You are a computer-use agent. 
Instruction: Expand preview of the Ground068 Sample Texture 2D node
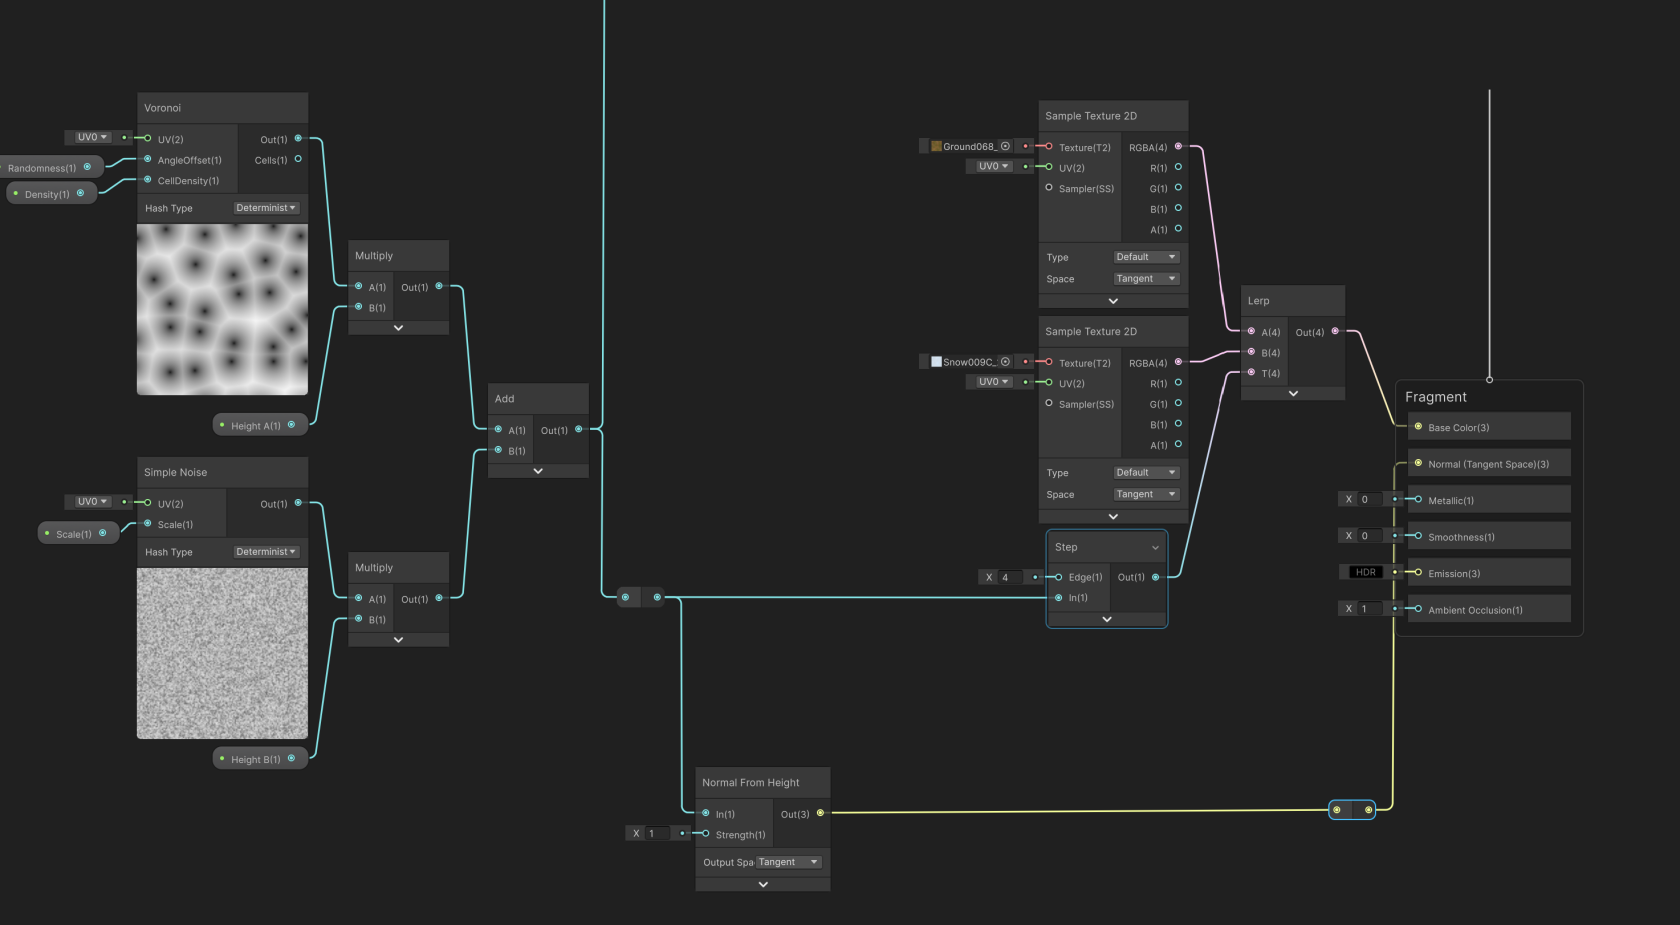pos(1113,301)
